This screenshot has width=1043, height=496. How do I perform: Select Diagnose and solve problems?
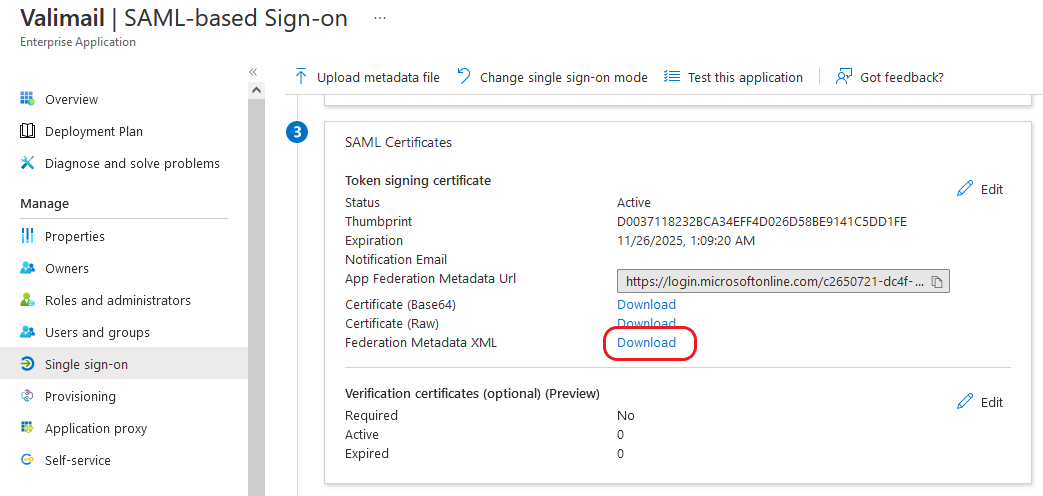click(132, 163)
